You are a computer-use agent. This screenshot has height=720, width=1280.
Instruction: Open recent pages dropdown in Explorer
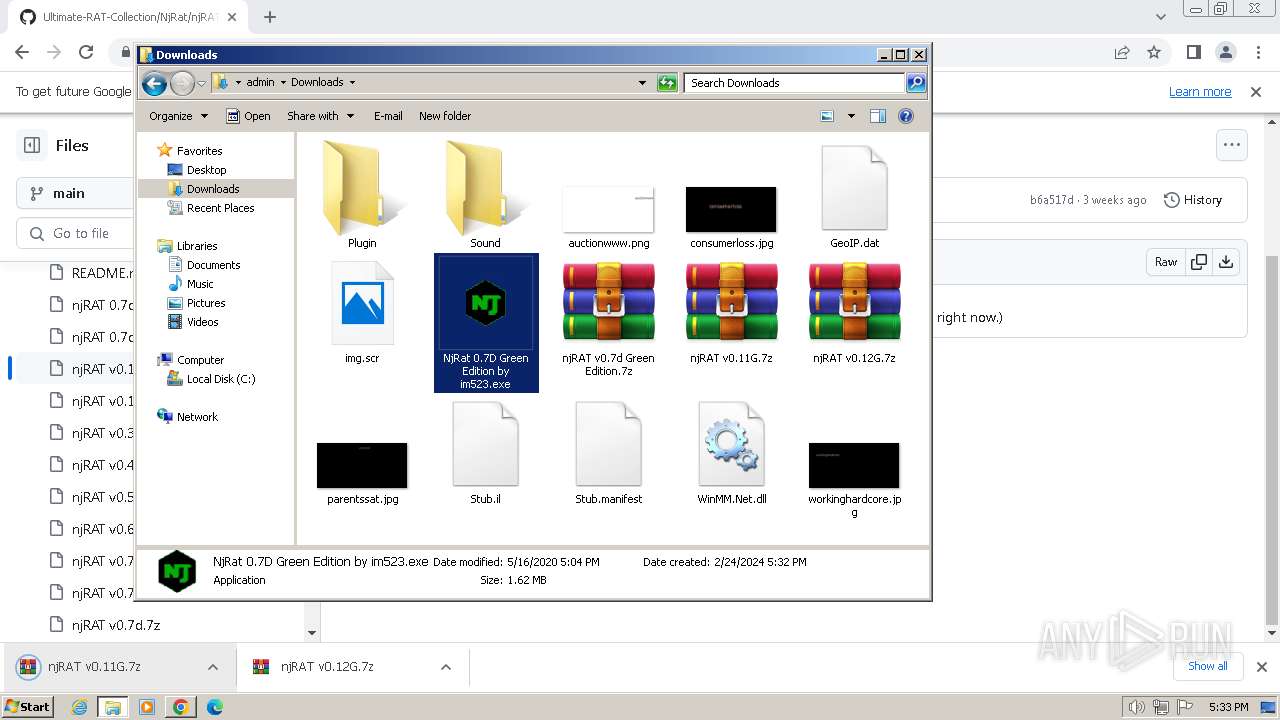(202, 83)
